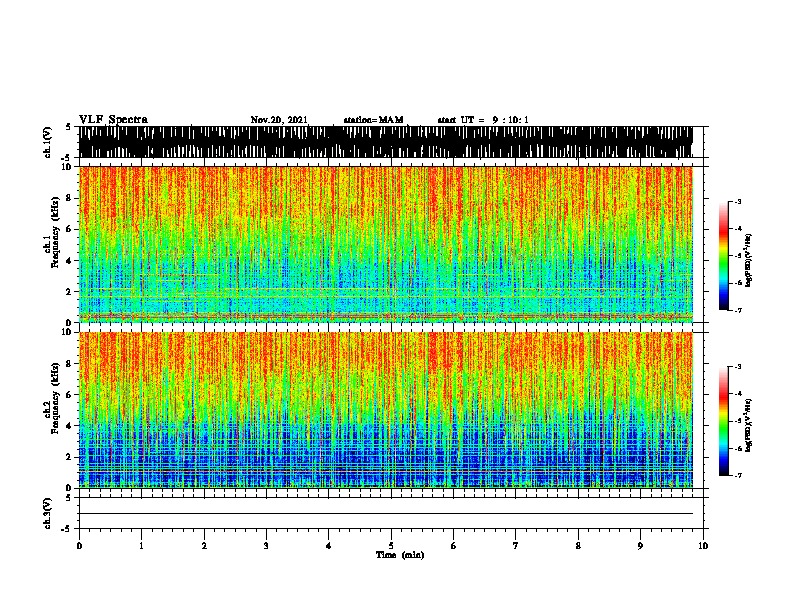
Task: Click the flat line in ch.3 panel
Action: coord(385,514)
